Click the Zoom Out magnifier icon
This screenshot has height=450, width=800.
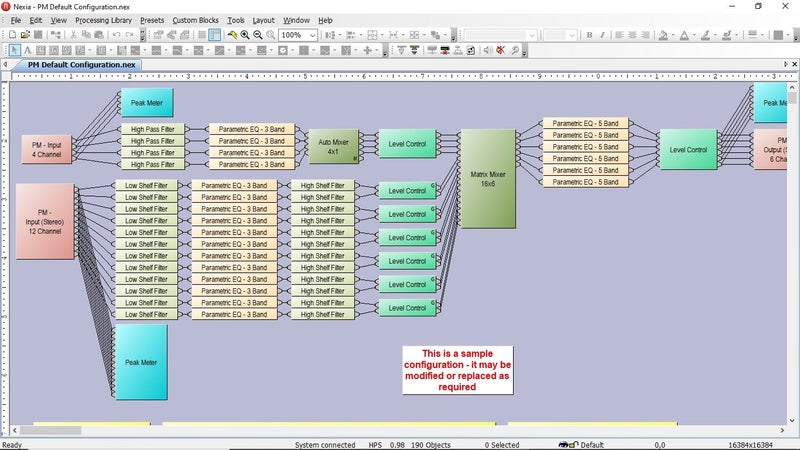coord(258,35)
